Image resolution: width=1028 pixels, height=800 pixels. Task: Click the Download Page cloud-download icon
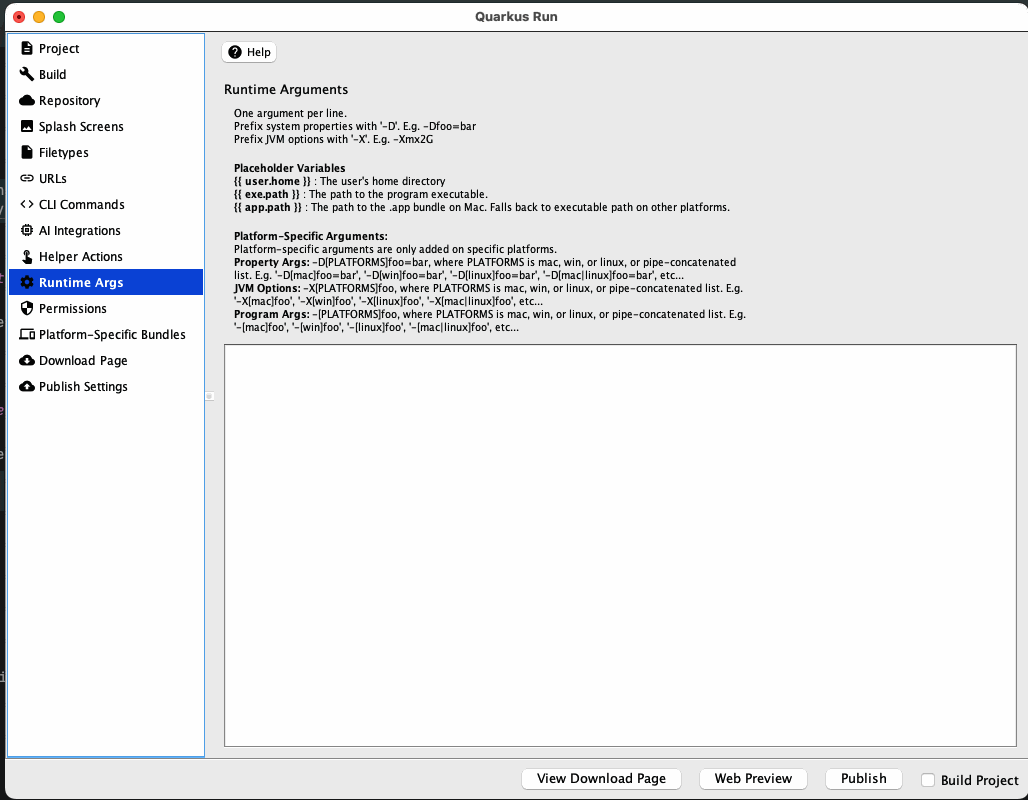pos(27,361)
